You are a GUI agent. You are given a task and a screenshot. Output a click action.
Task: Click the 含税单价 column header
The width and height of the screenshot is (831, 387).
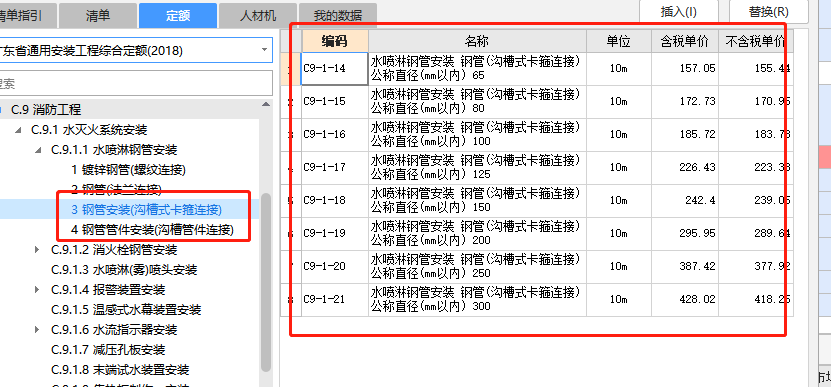coord(685,41)
